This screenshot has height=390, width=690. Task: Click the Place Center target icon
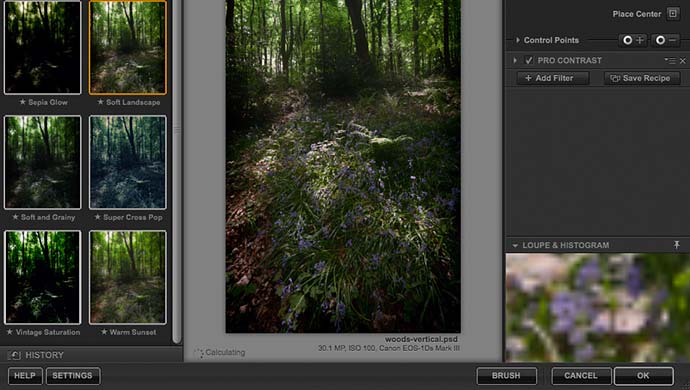(x=673, y=14)
